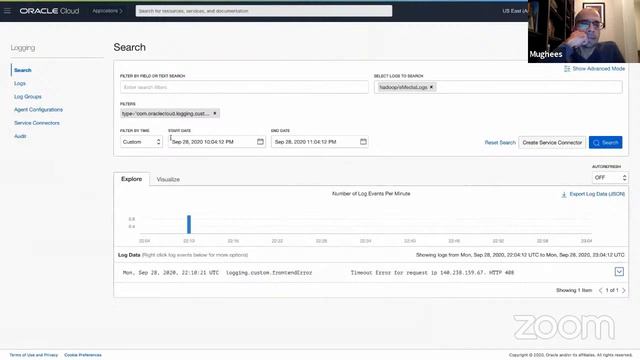Open Service Connectors page

(37, 123)
